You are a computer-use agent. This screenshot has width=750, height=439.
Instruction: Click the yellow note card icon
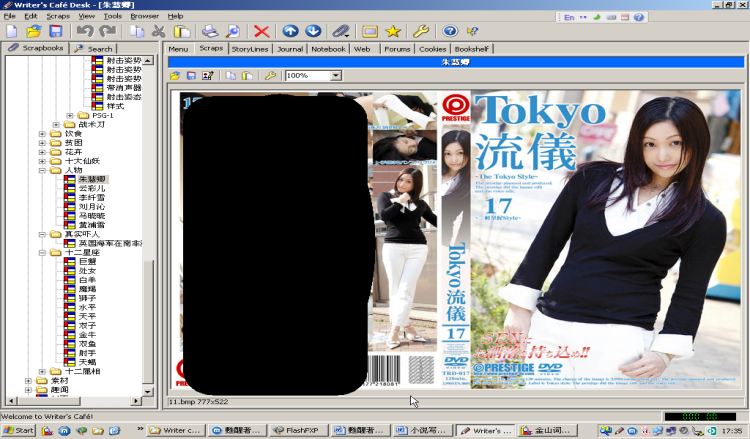coord(370,32)
